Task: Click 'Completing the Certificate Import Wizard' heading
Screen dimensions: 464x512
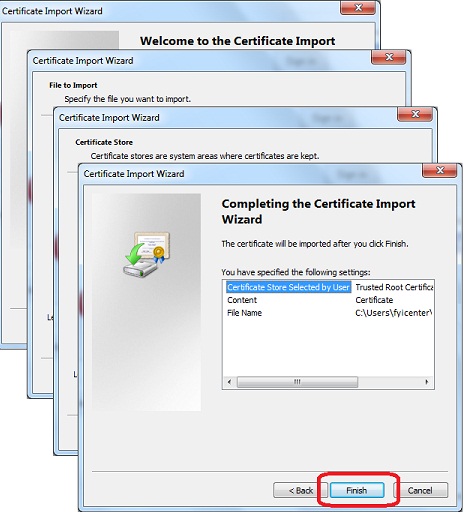Action: tap(318, 211)
